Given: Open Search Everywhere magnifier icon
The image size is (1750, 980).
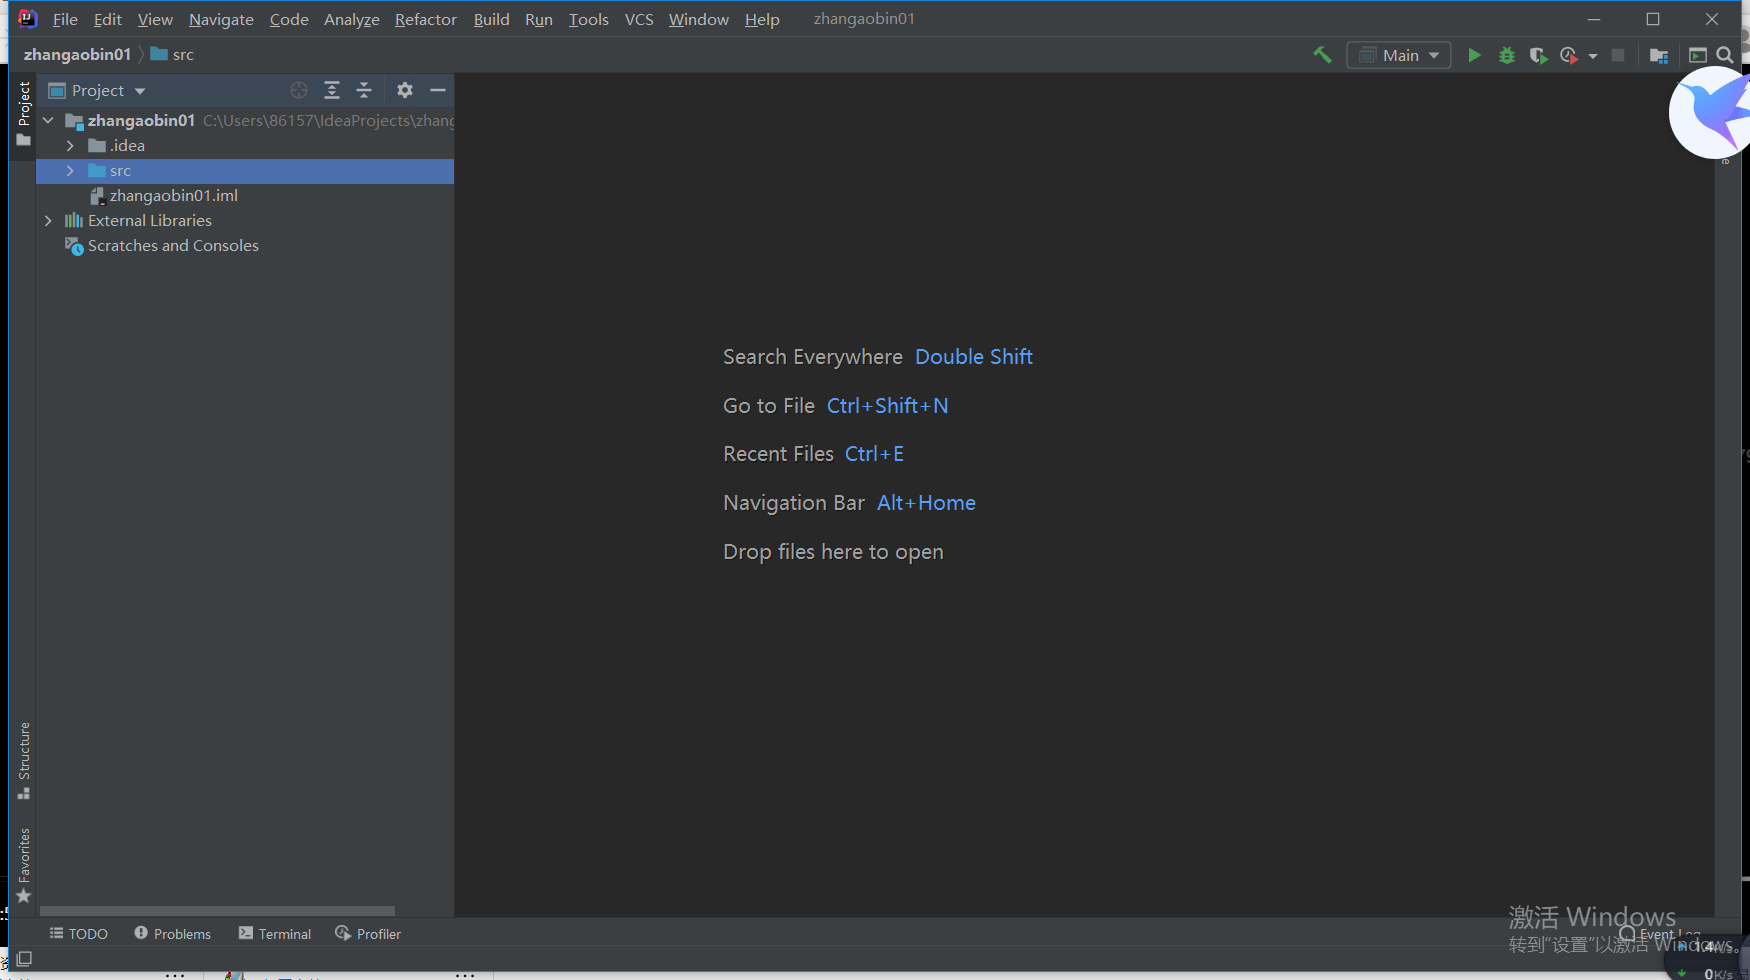Looking at the screenshot, I should (1725, 55).
